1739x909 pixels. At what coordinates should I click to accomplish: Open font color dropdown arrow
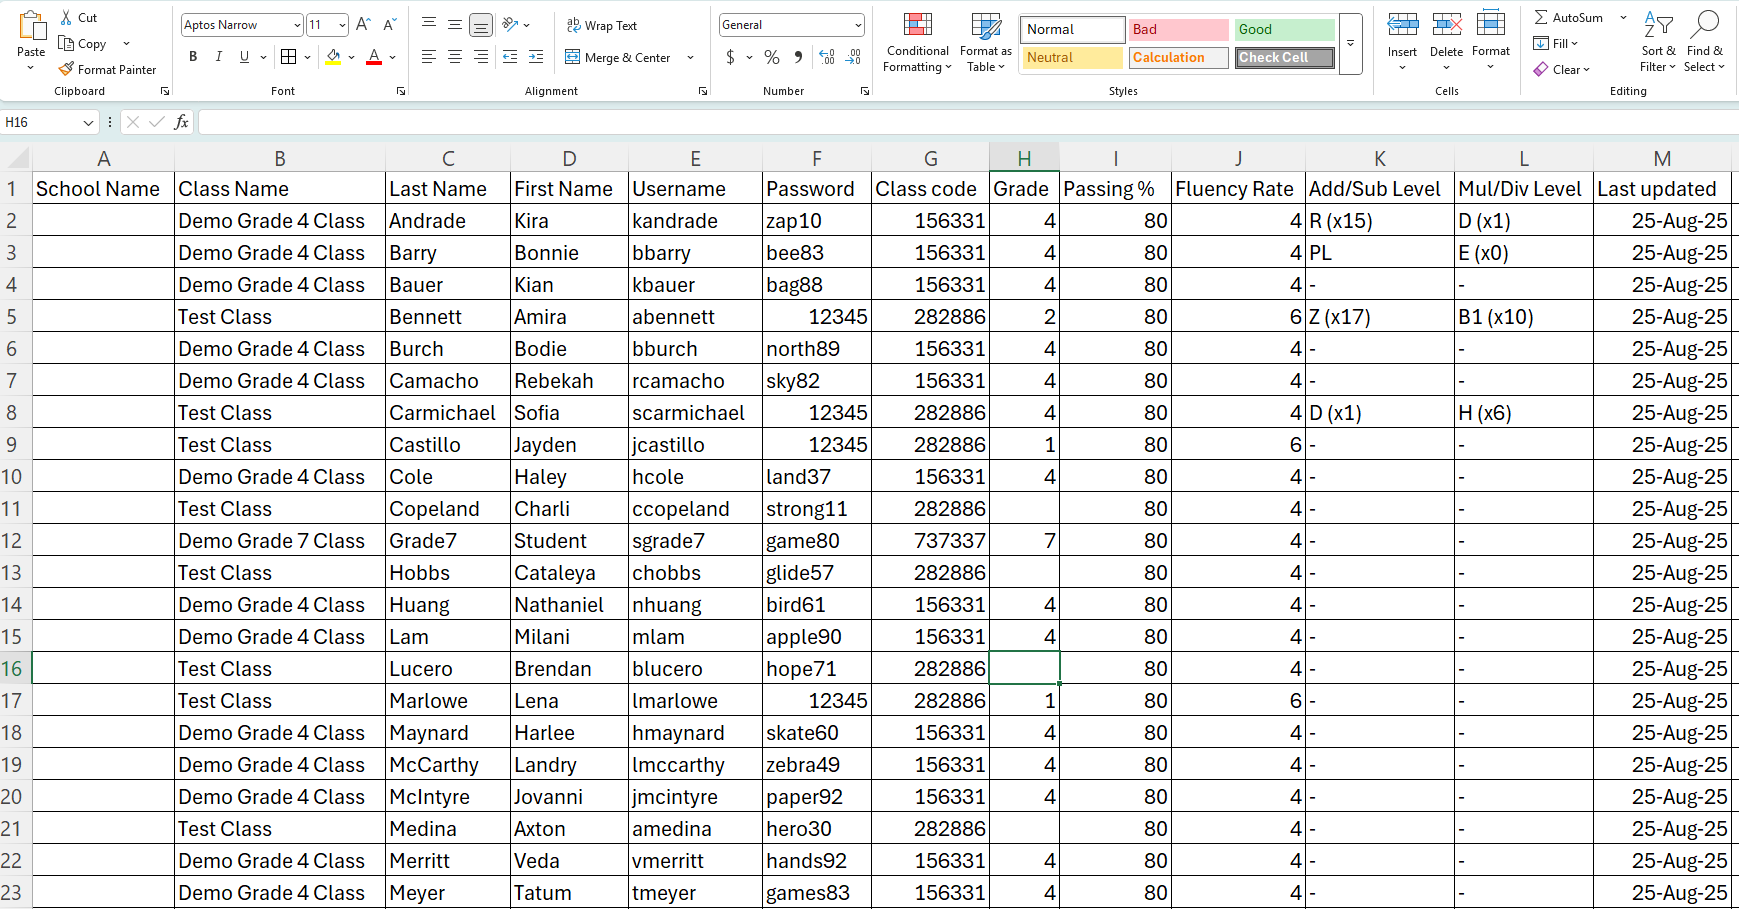tap(392, 57)
